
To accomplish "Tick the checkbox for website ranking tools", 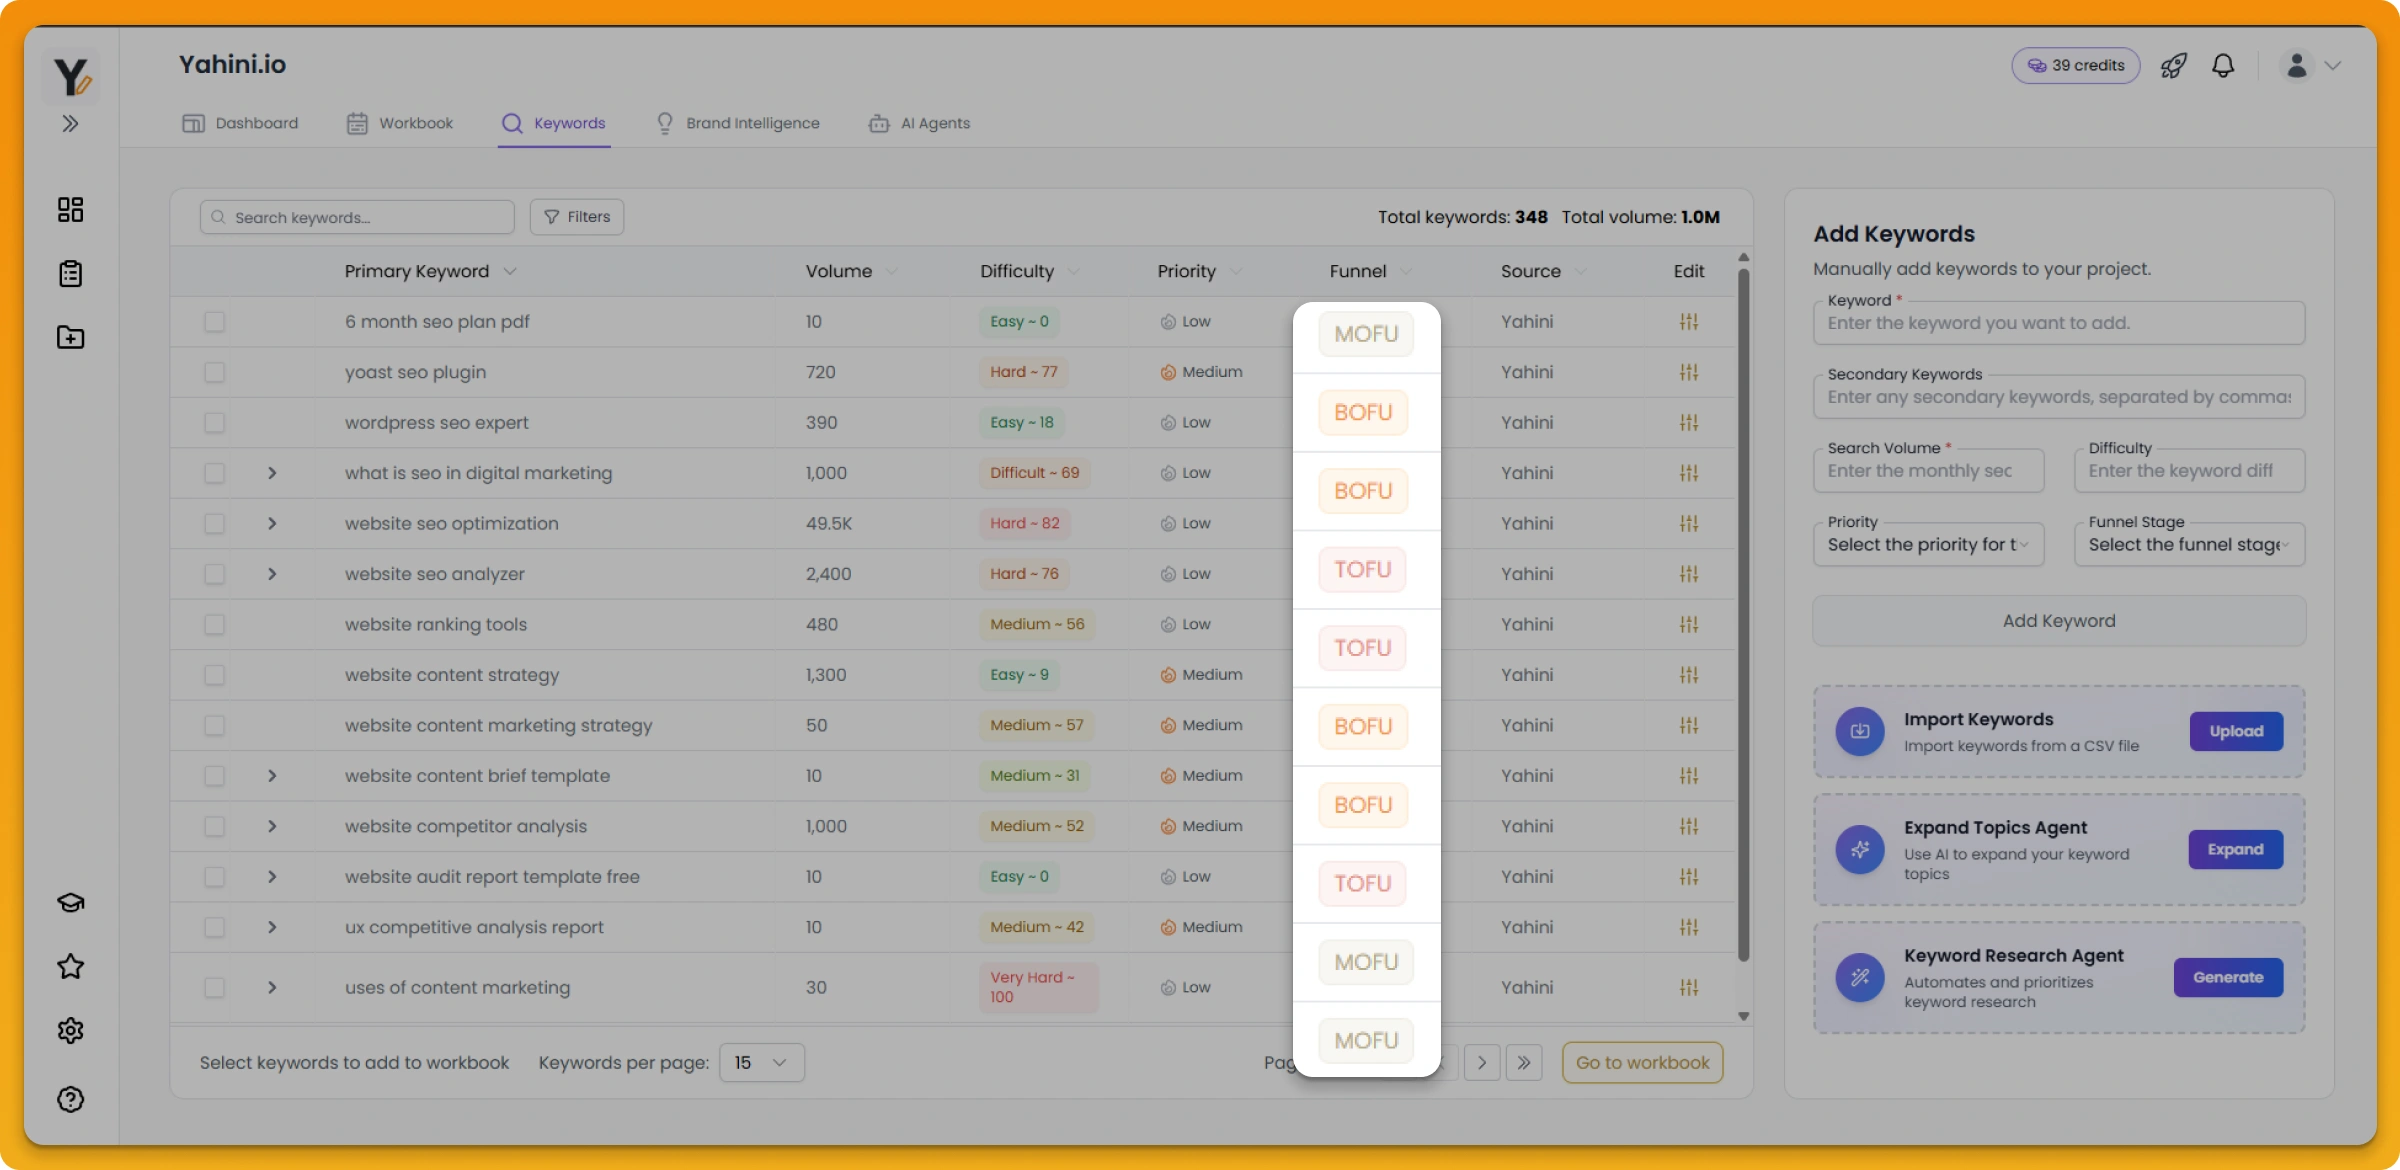I will [214, 625].
